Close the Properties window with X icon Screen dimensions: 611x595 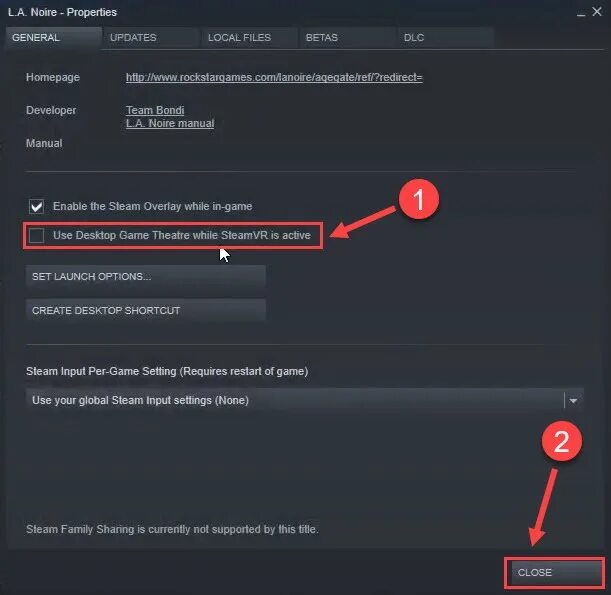coord(597,12)
